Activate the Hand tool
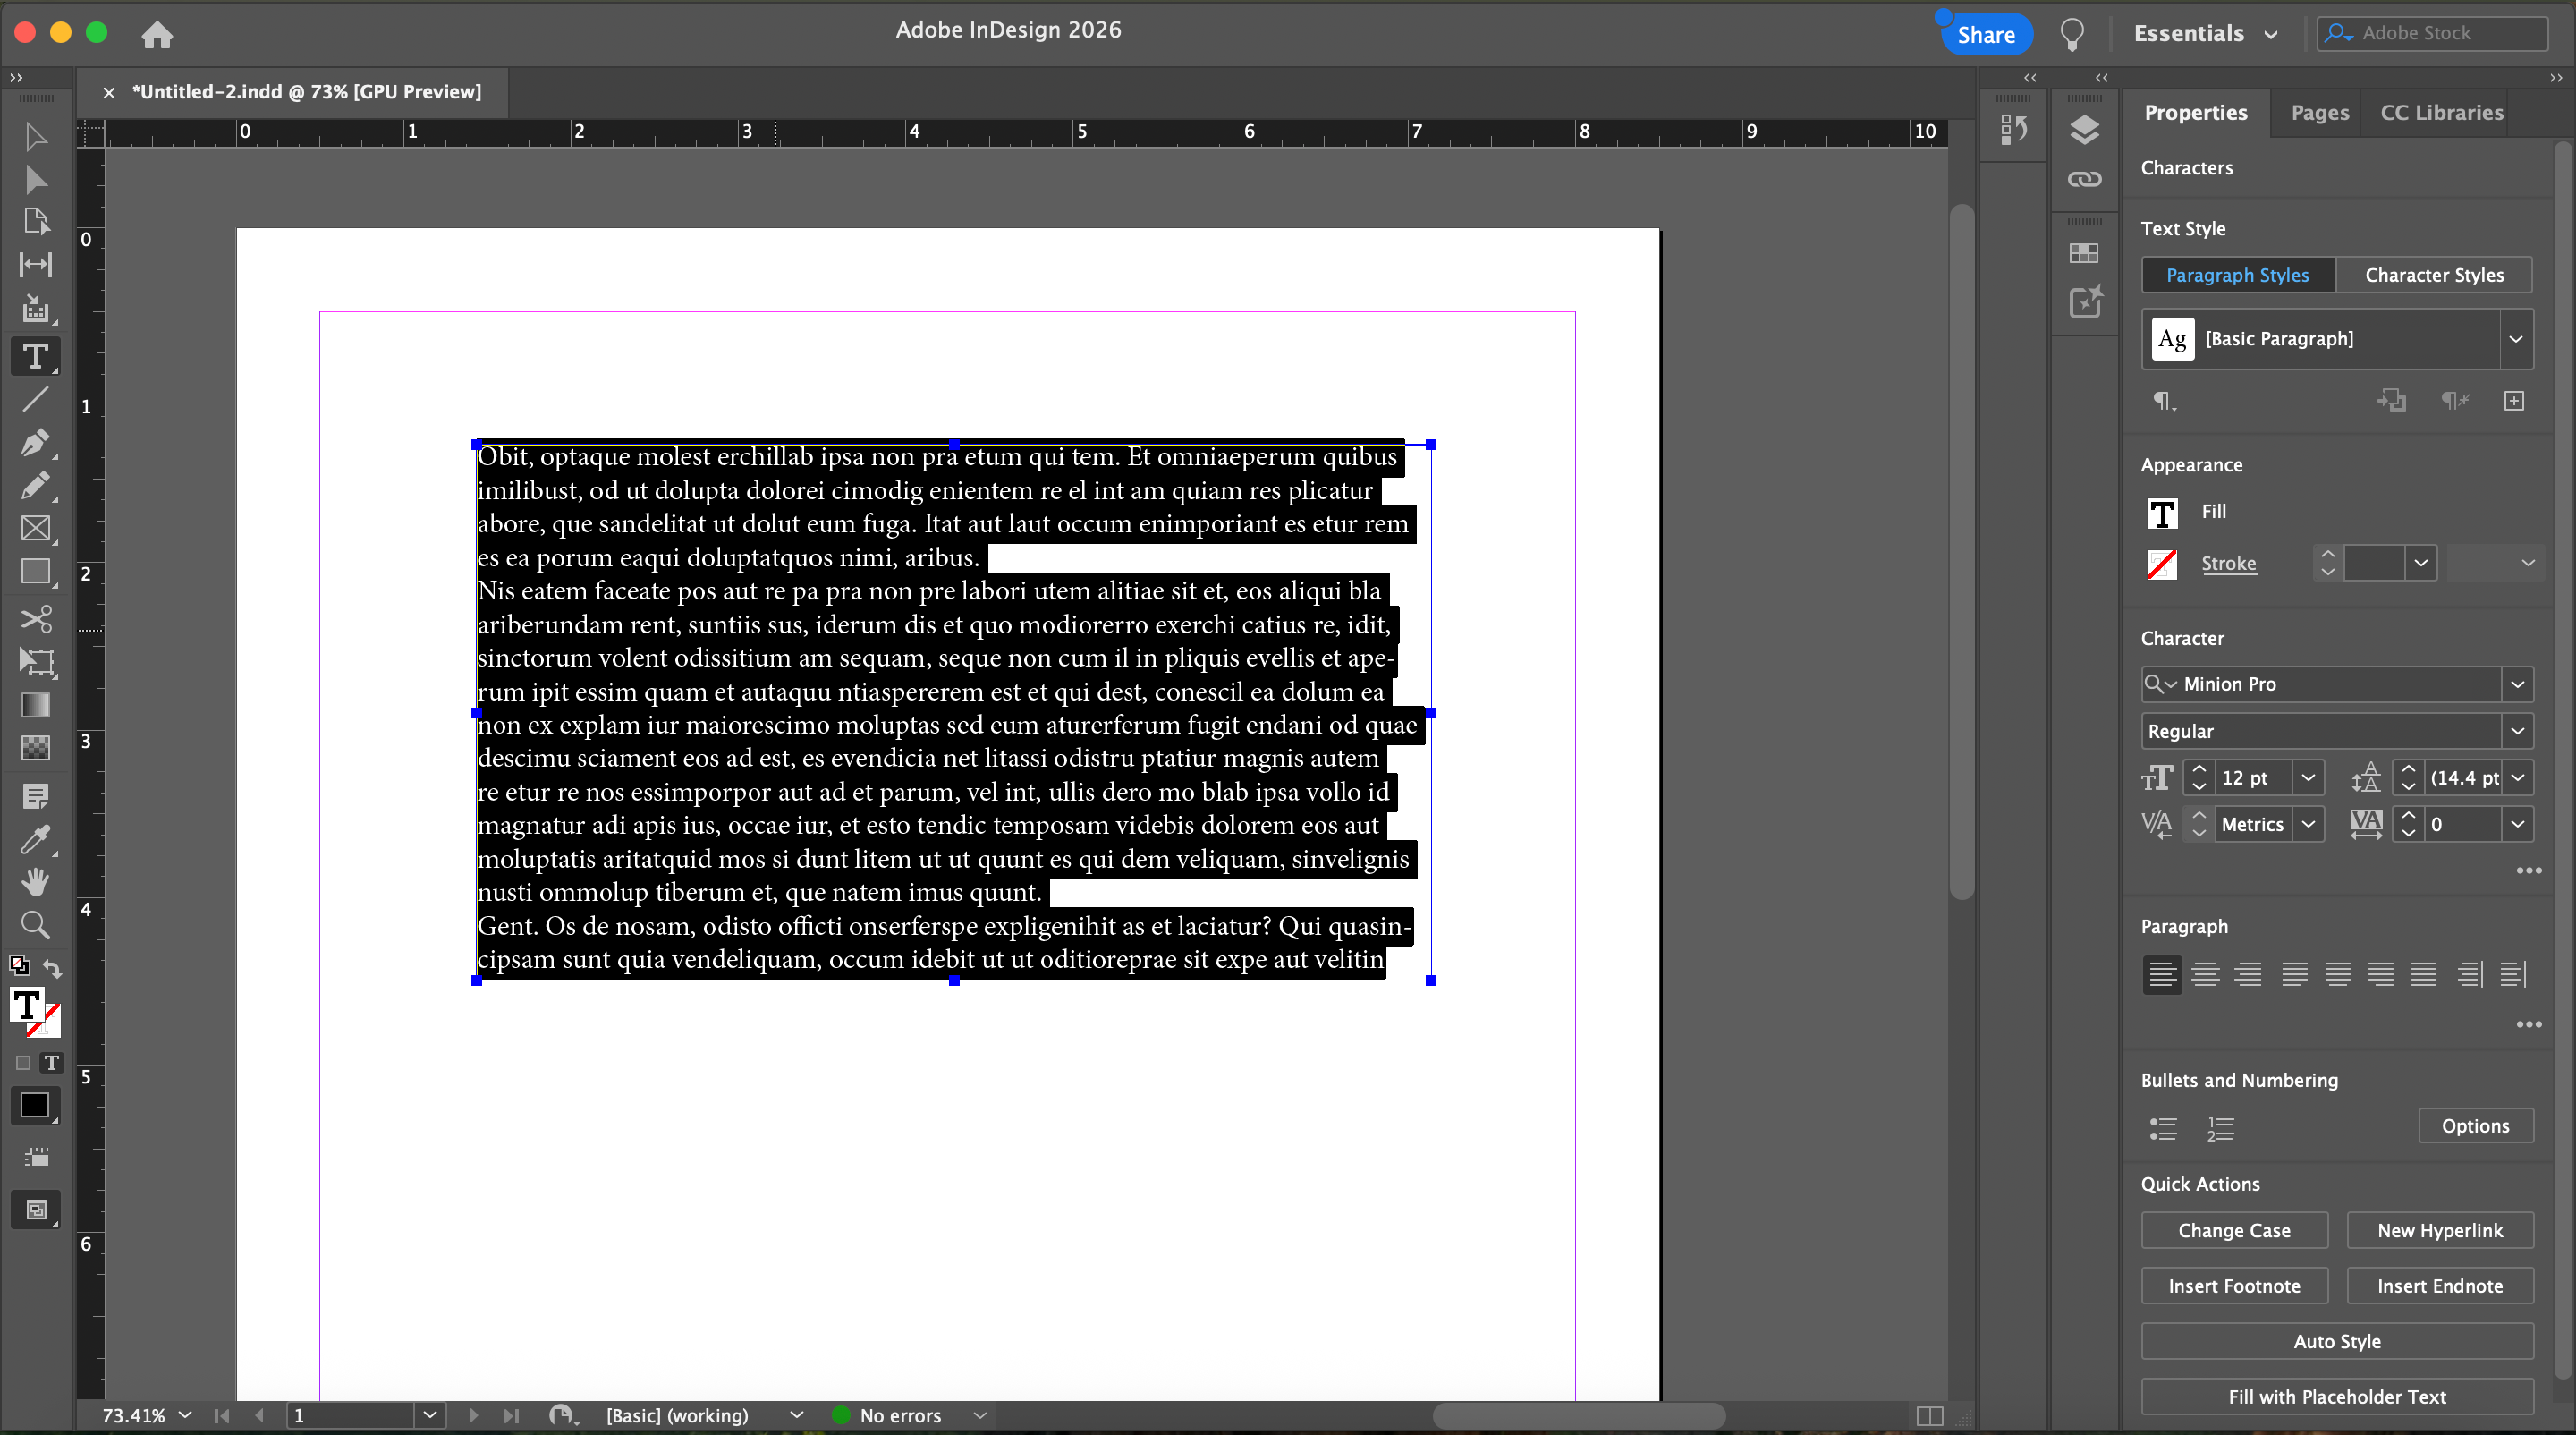 point(35,882)
